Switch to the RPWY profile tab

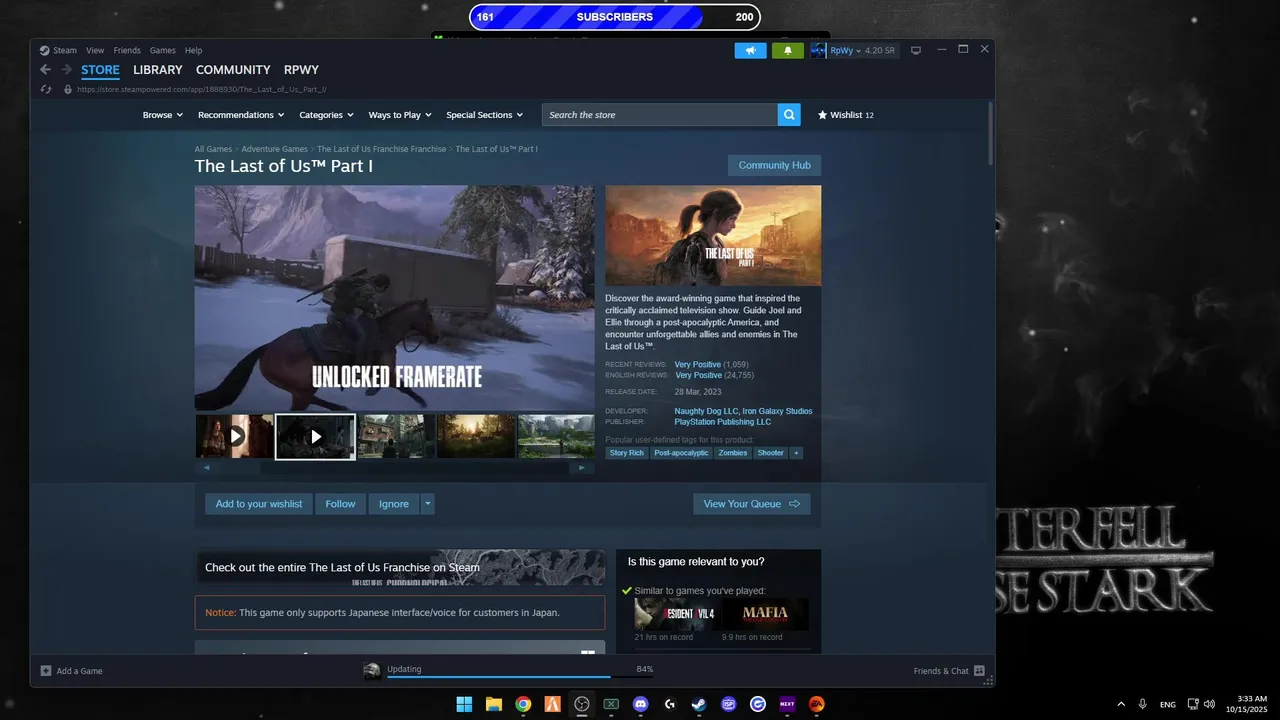[301, 70]
